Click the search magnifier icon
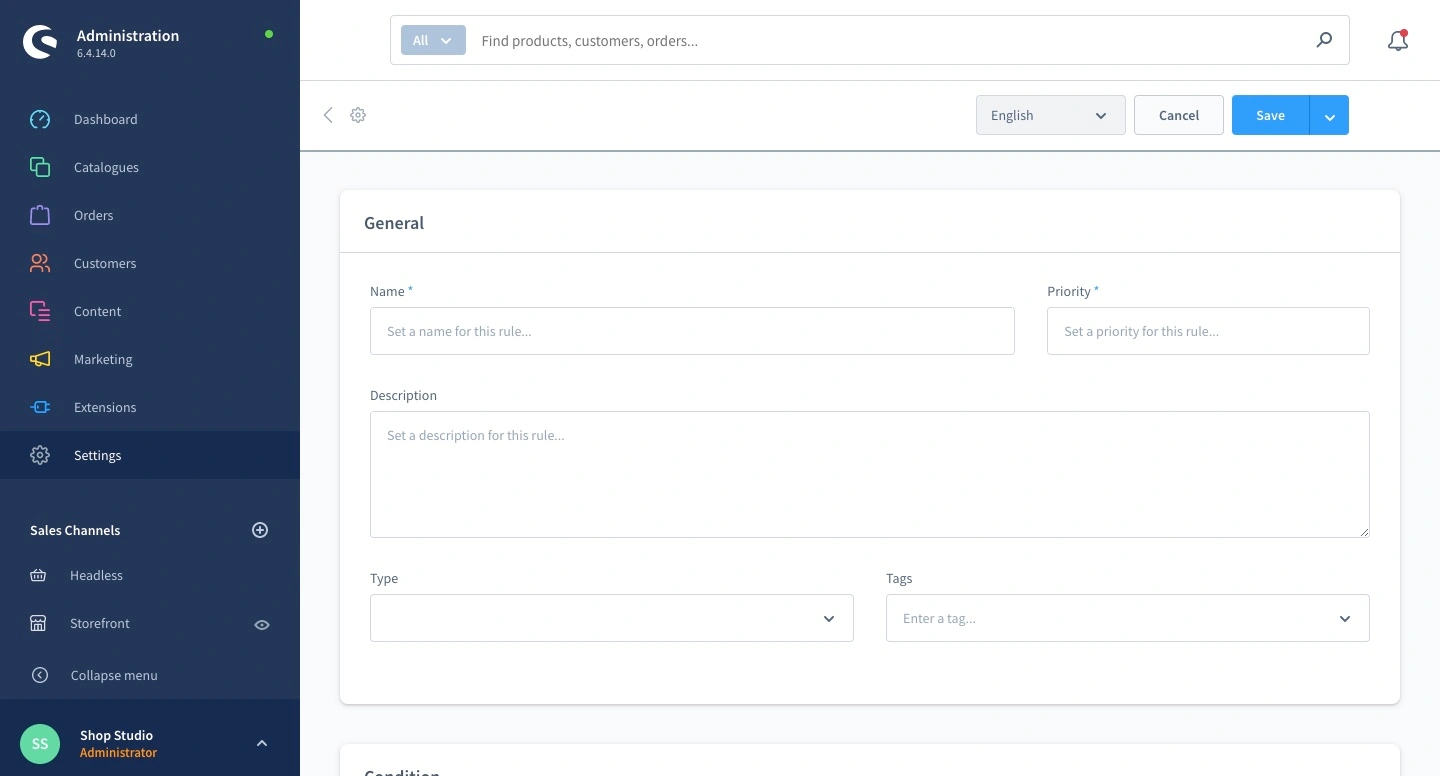Image resolution: width=1440 pixels, height=776 pixels. tap(1324, 41)
